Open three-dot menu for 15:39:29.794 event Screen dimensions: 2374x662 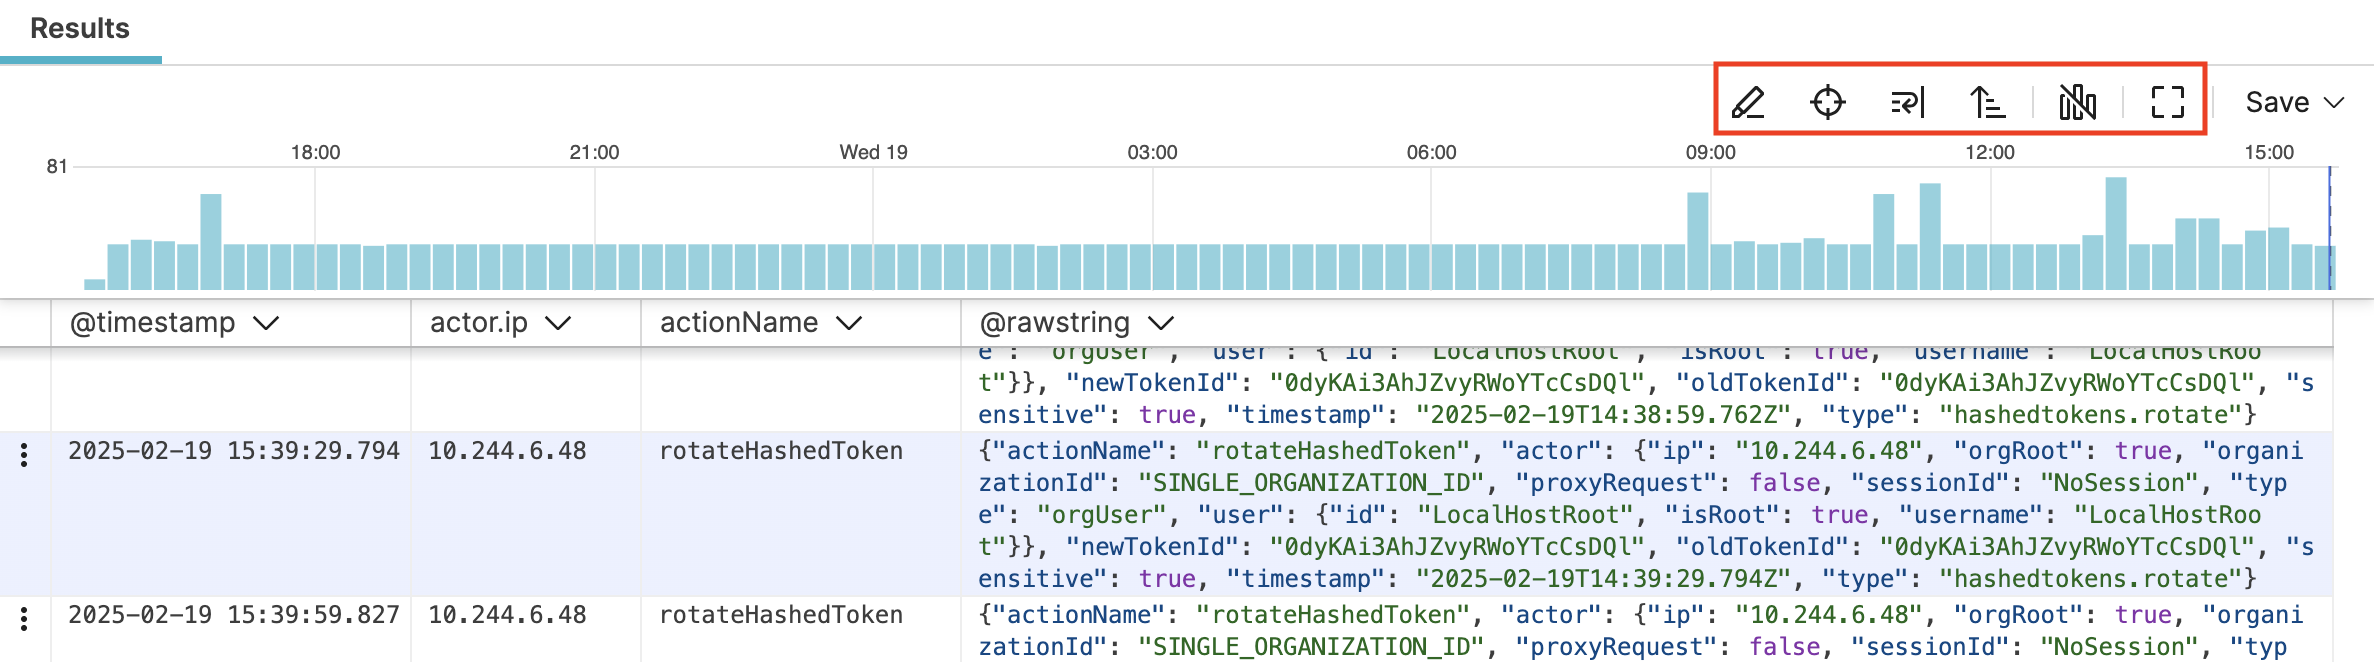click(24, 456)
